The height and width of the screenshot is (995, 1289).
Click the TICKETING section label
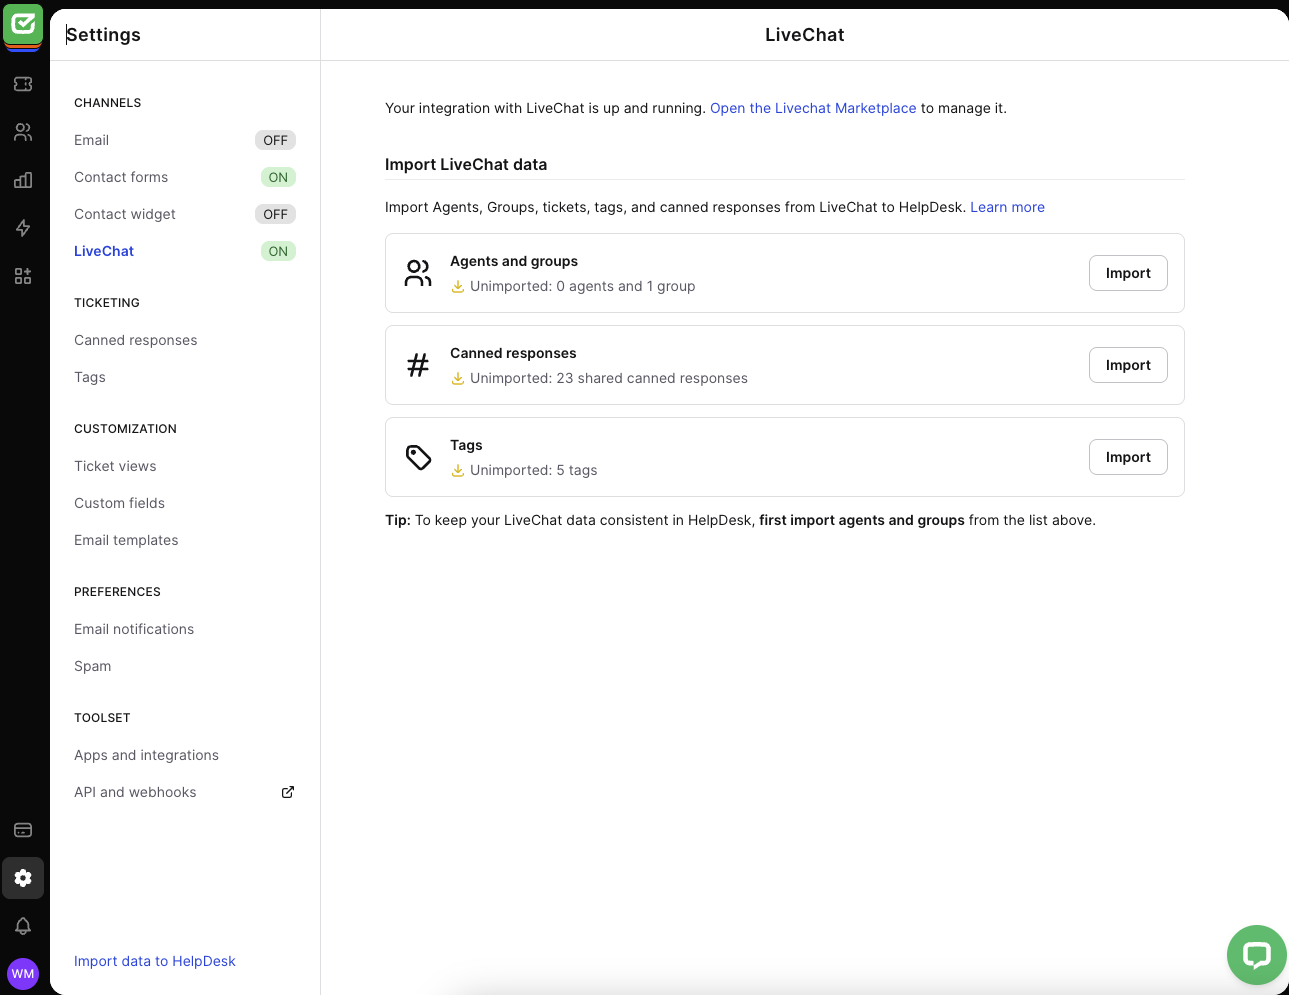tap(107, 303)
